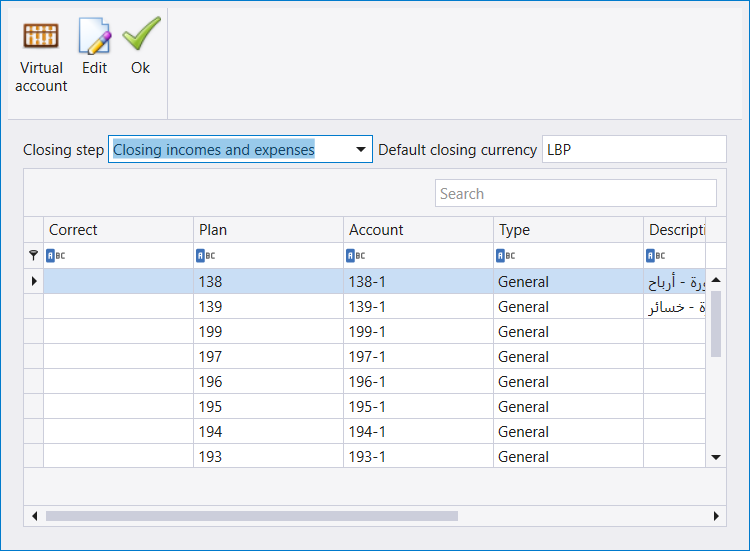This screenshot has height=551, width=750.
Task: Click the General type cell in row 196
Action: (568, 381)
